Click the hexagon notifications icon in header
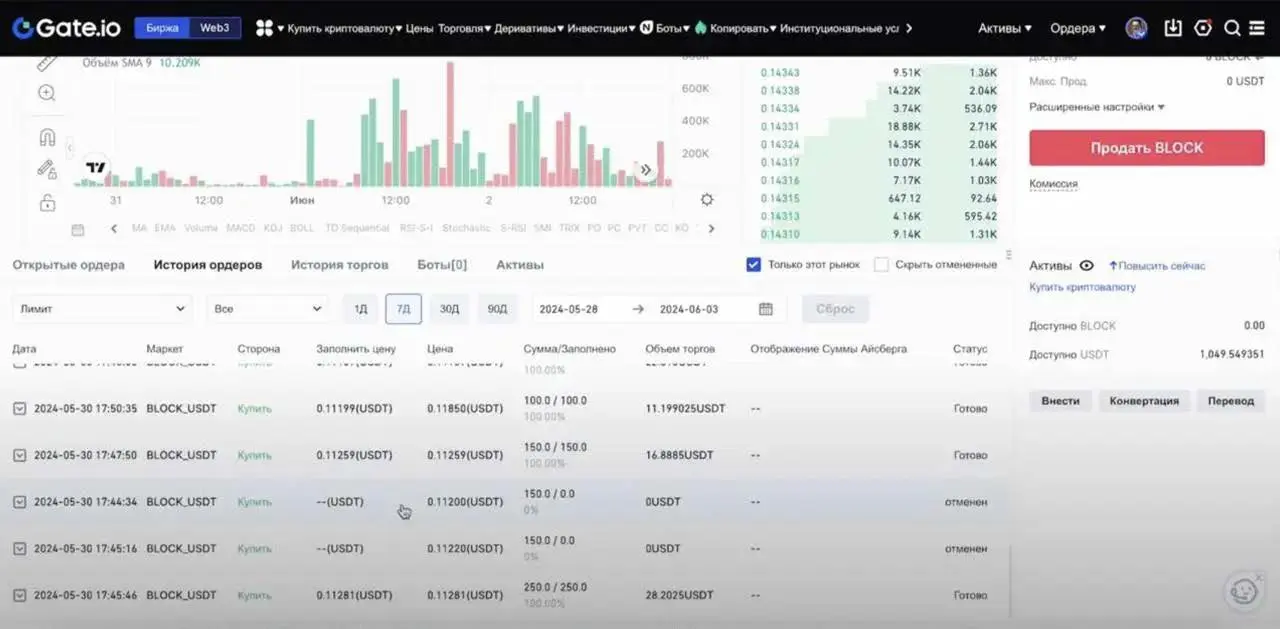1280x629 pixels. pyautogui.click(x=1203, y=28)
